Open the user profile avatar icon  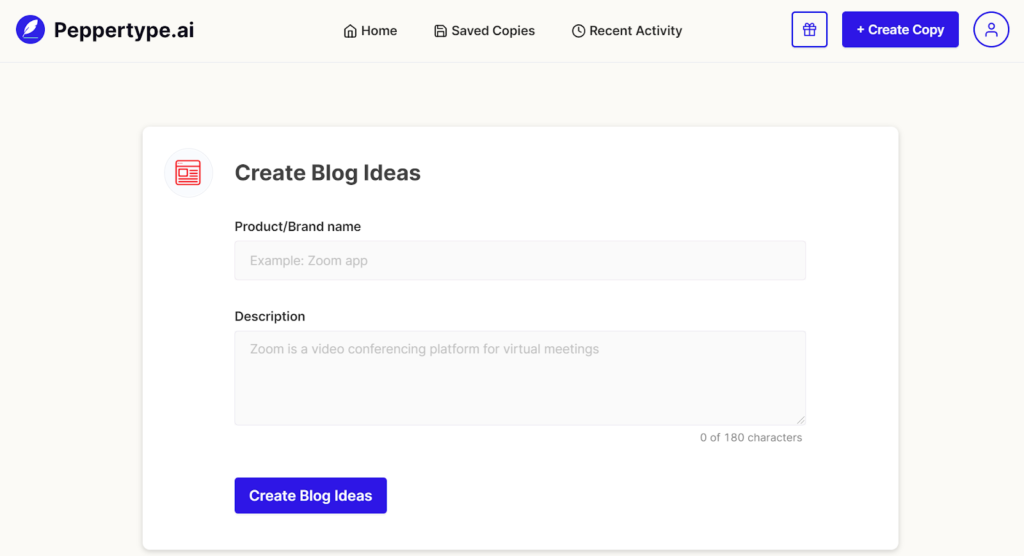point(991,30)
